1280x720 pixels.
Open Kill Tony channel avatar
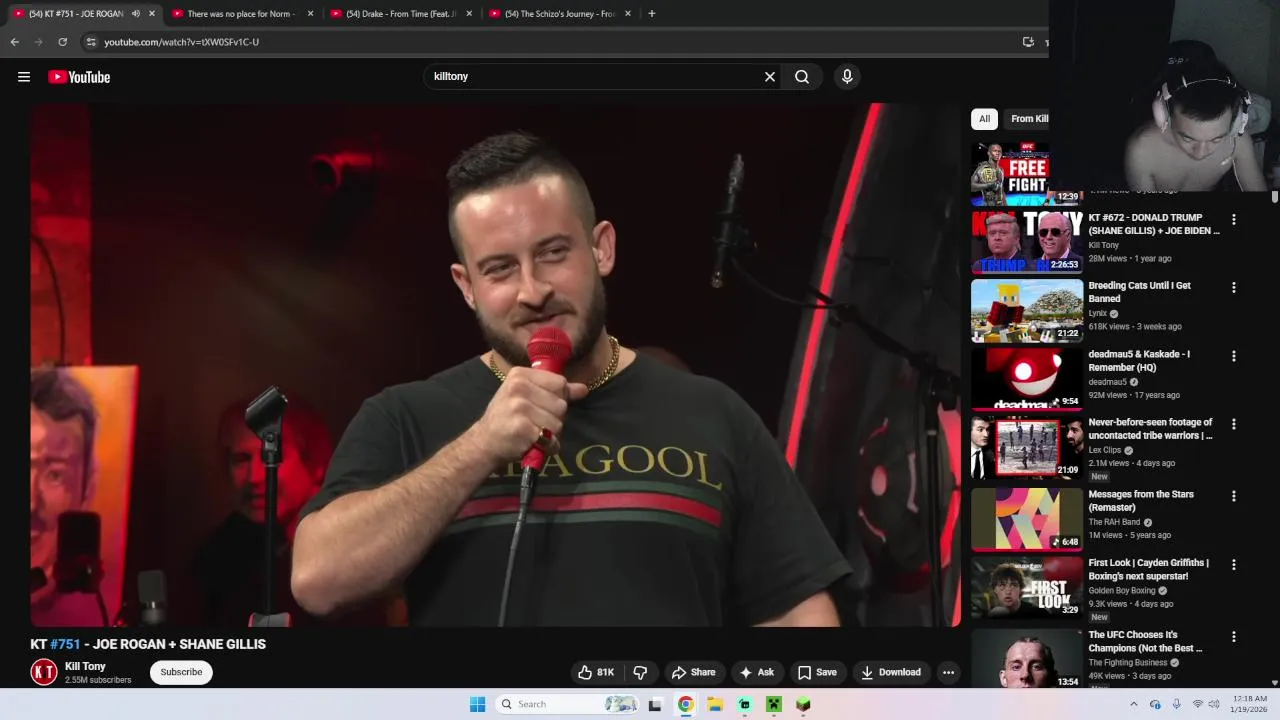44,672
